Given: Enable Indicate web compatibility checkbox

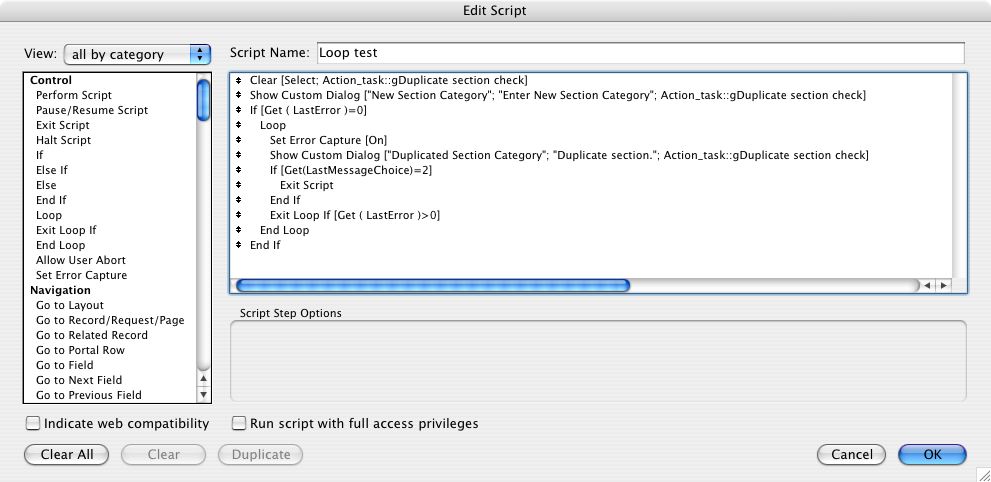Looking at the screenshot, I should pos(33,423).
